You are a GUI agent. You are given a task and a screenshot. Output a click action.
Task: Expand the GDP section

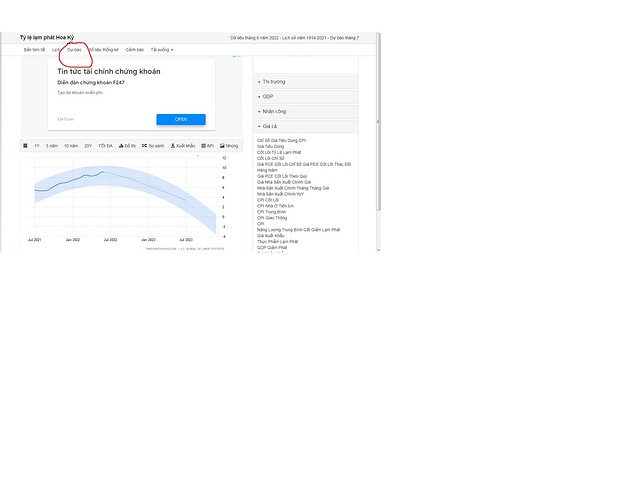pos(268,96)
